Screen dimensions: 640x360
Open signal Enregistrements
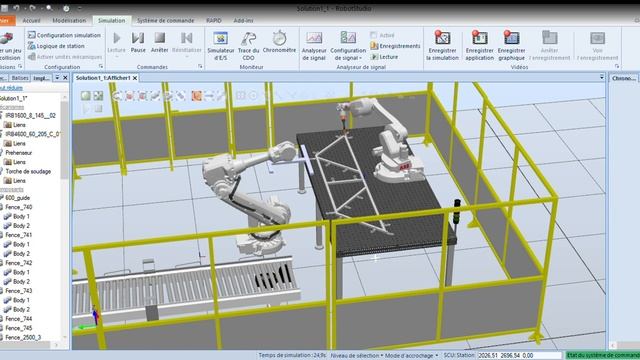(x=395, y=46)
